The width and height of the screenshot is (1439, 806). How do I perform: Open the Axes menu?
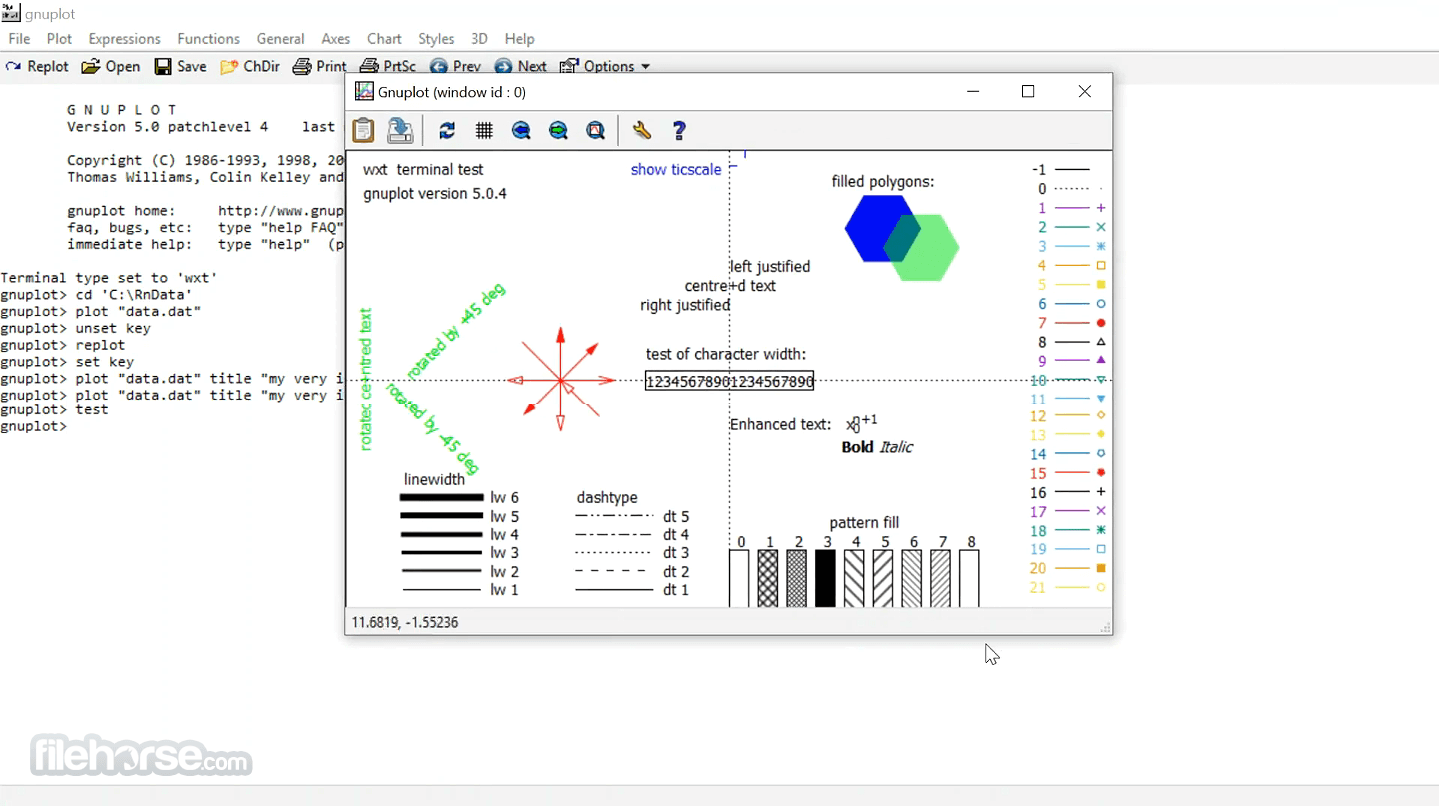335,39
